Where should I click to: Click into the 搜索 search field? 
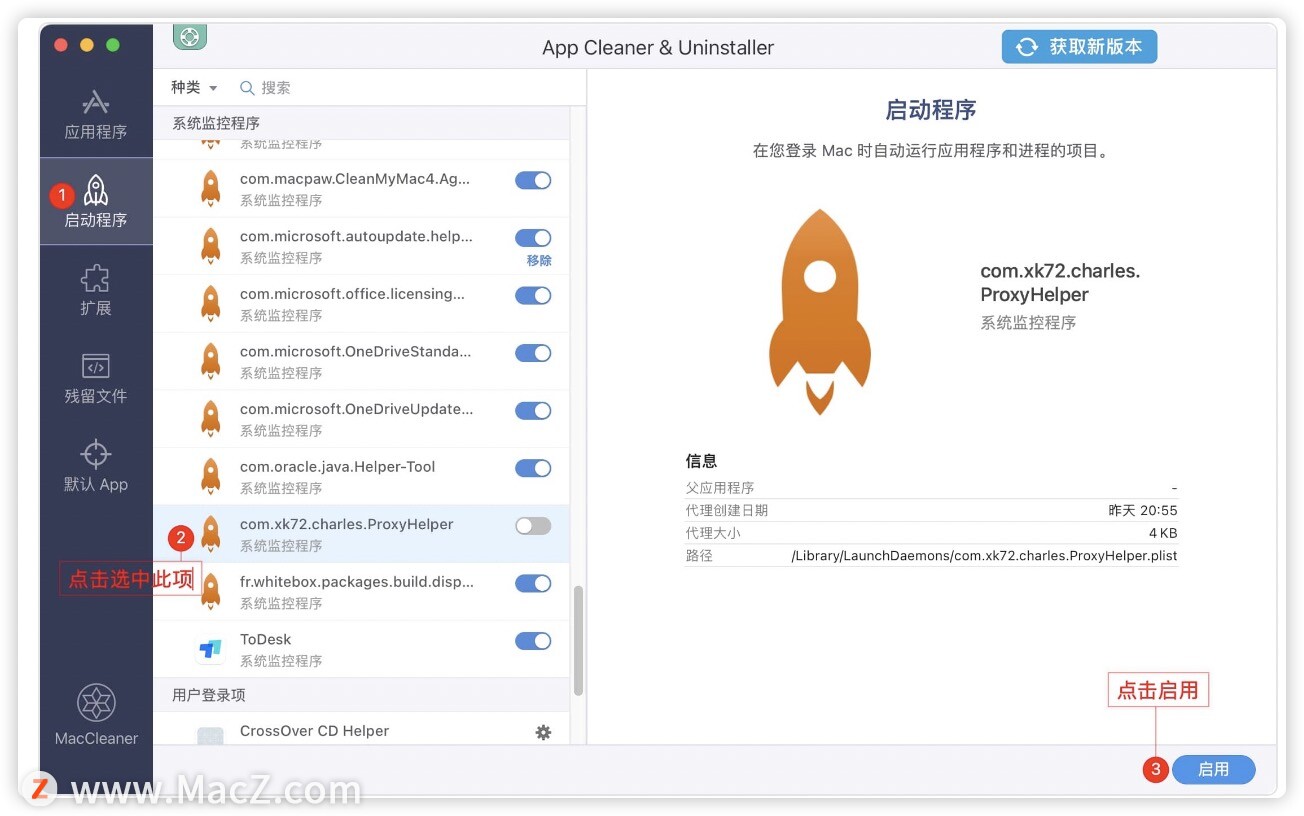(405, 88)
